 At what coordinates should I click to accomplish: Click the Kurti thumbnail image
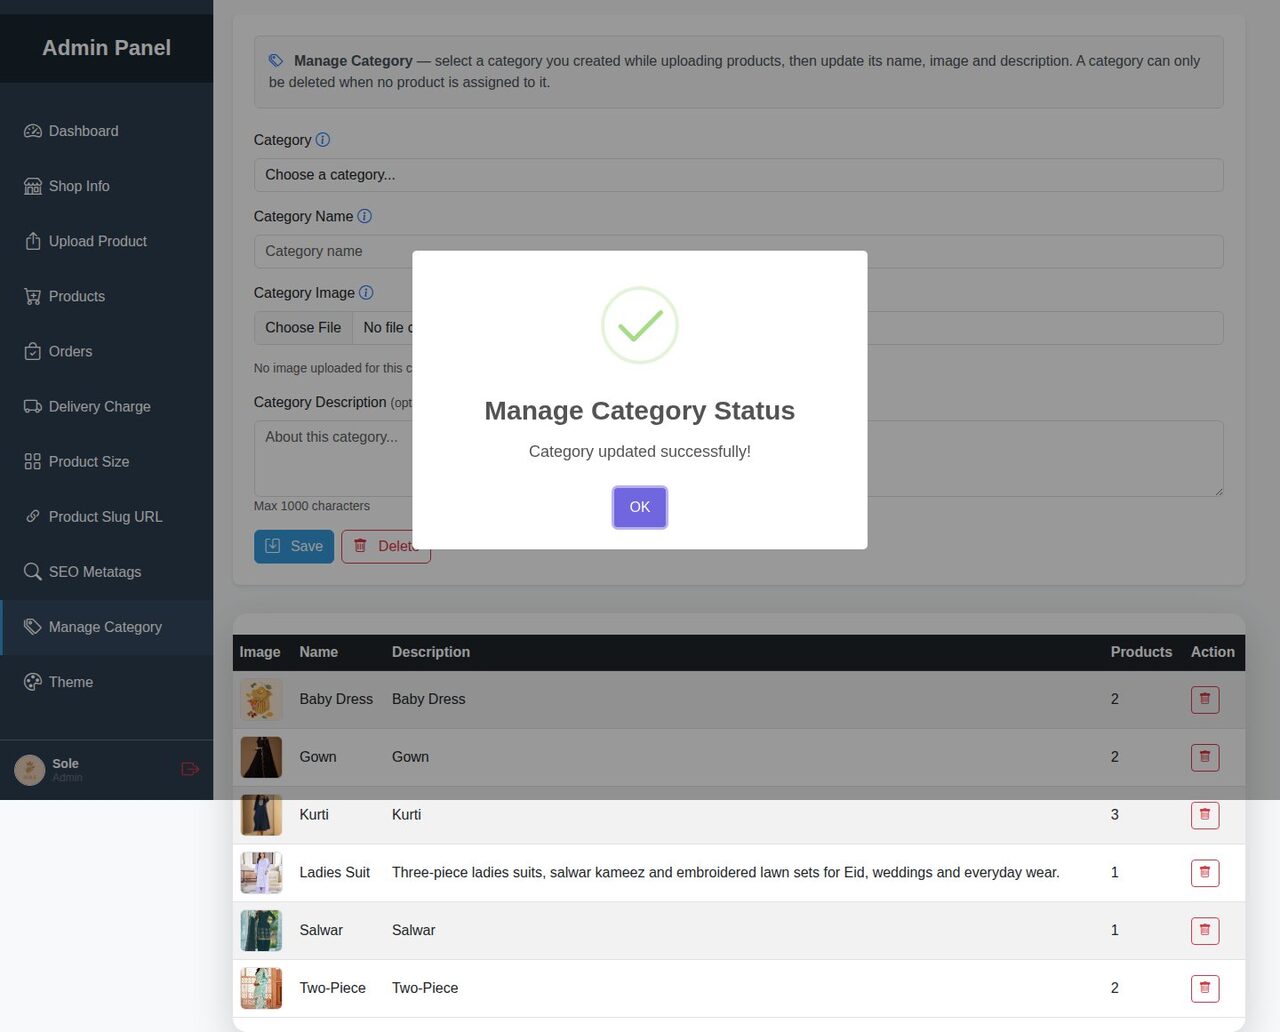(x=261, y=815)
